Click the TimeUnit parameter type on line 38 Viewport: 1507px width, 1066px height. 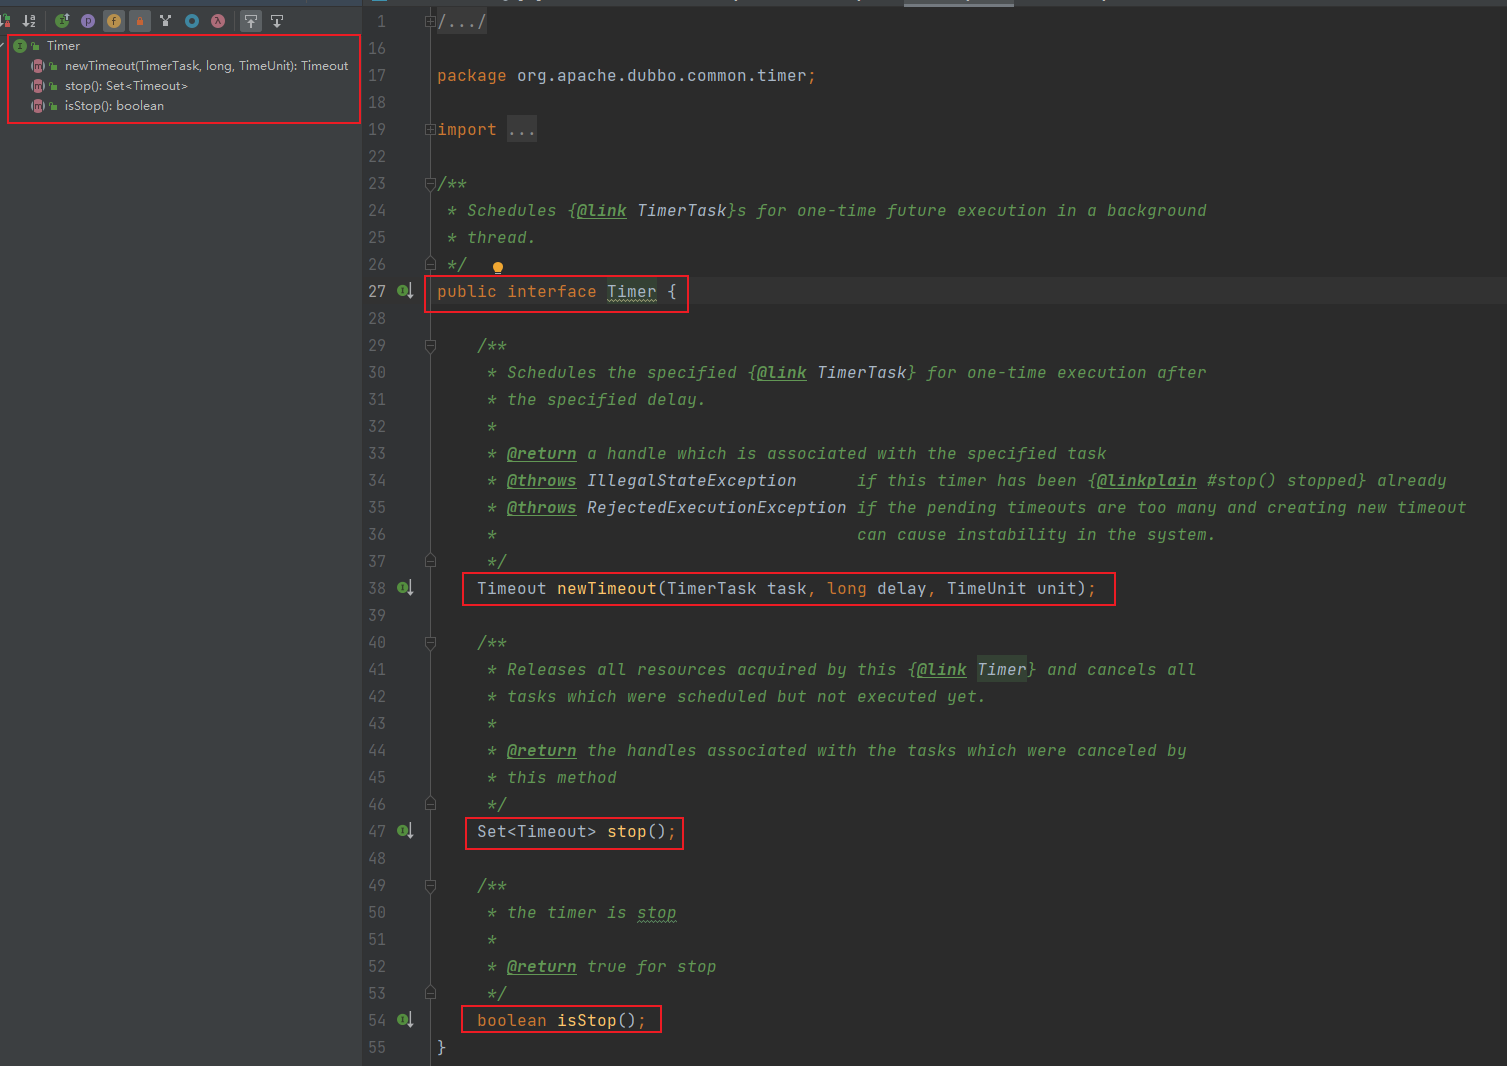tap(987, 588)
